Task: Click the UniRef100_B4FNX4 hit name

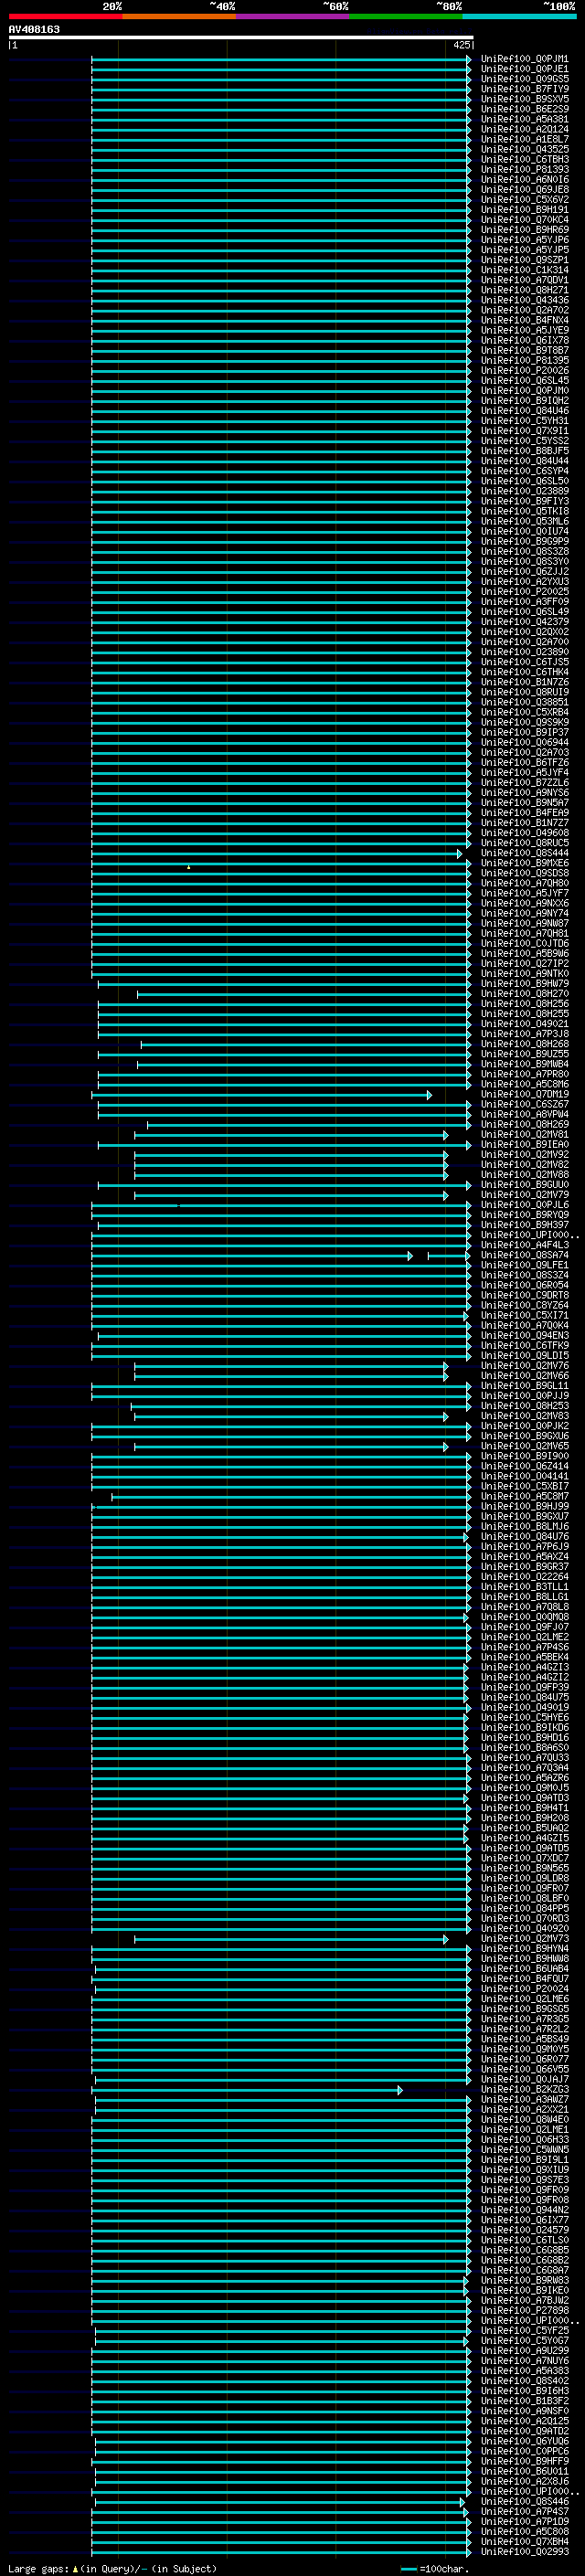Action: coord(525,320)
